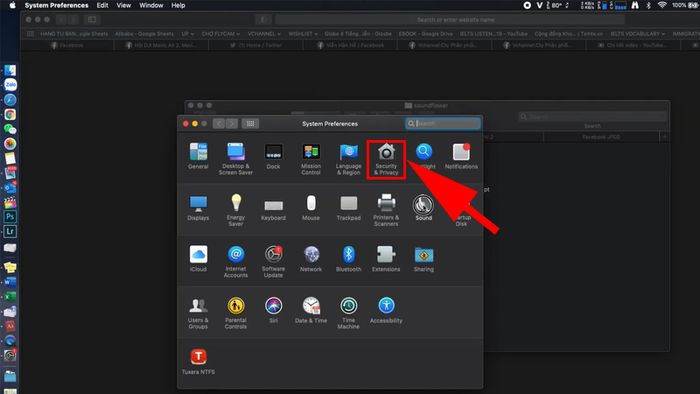This screenshot has height=394, width=700.
Task: Open the Accessibility preferences icon
Action: coord(386,310)
